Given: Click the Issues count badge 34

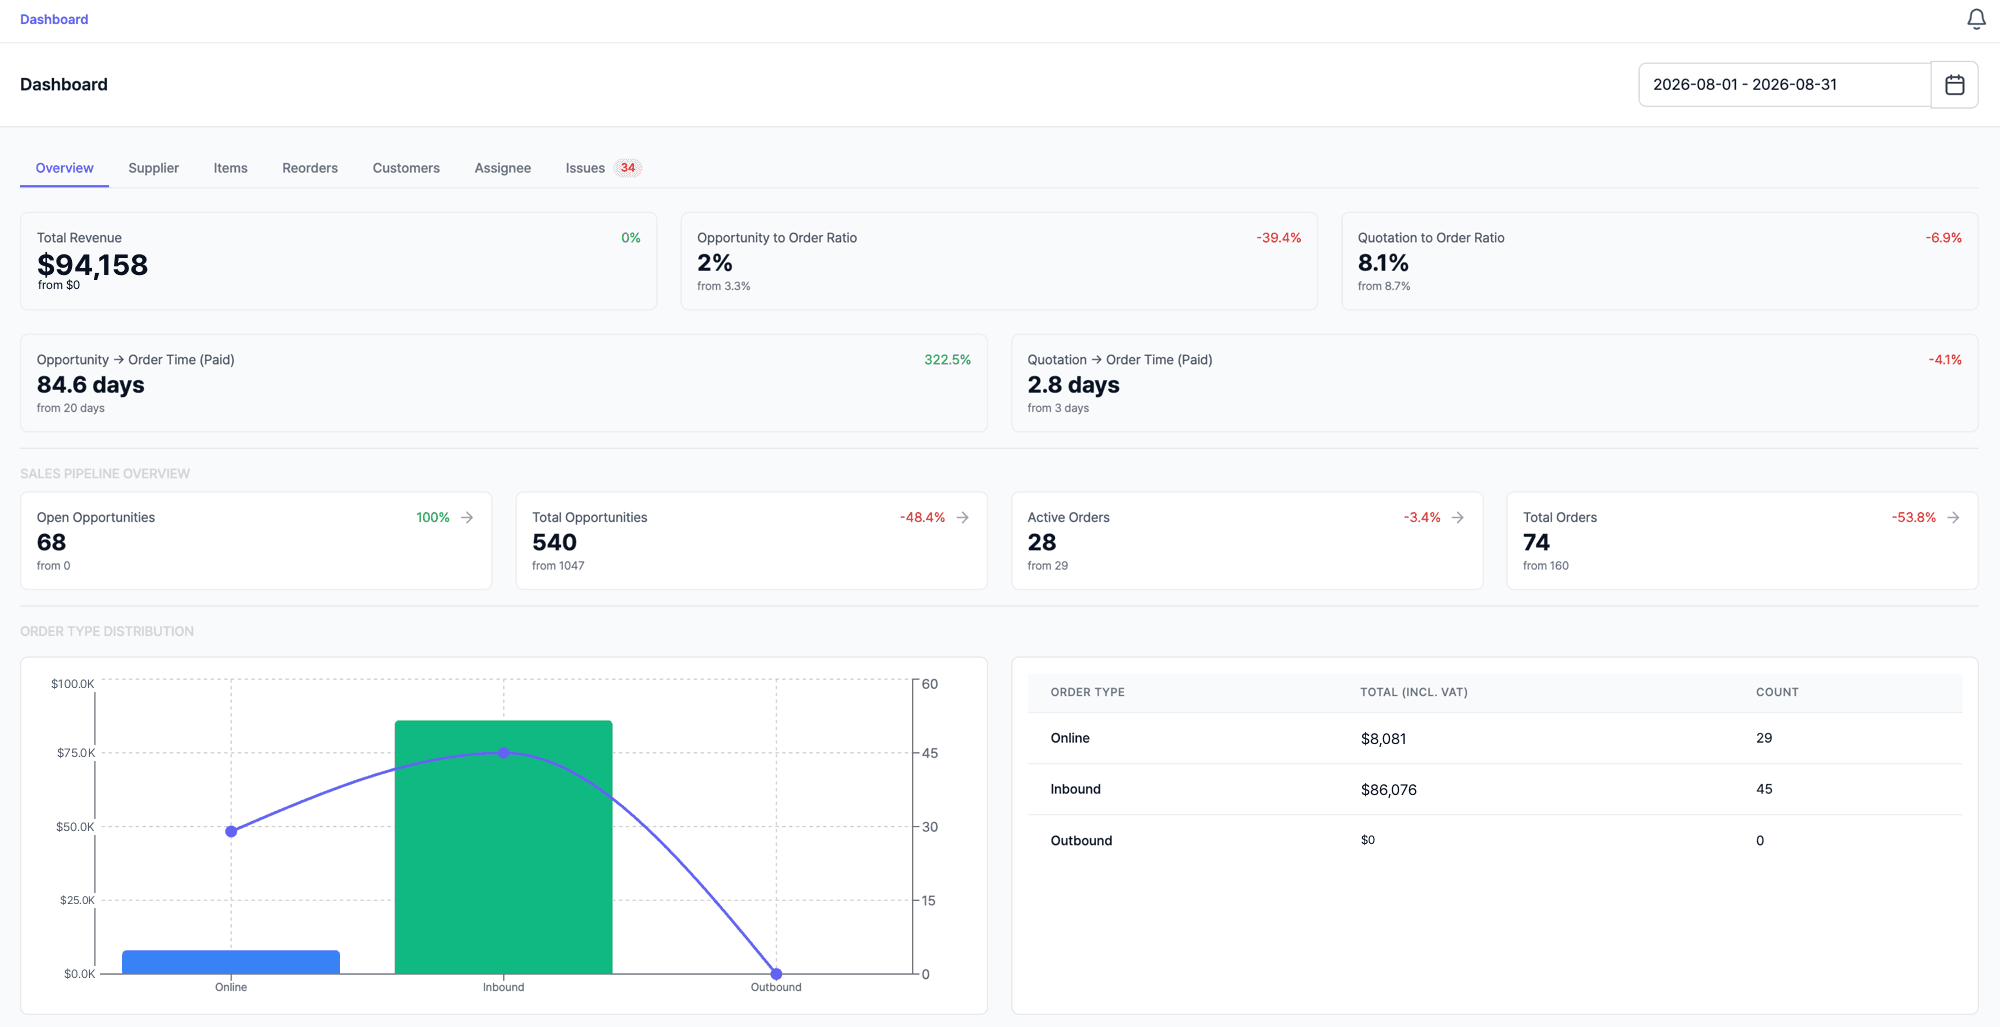Looking at the screenshot, I should [628, 168].
